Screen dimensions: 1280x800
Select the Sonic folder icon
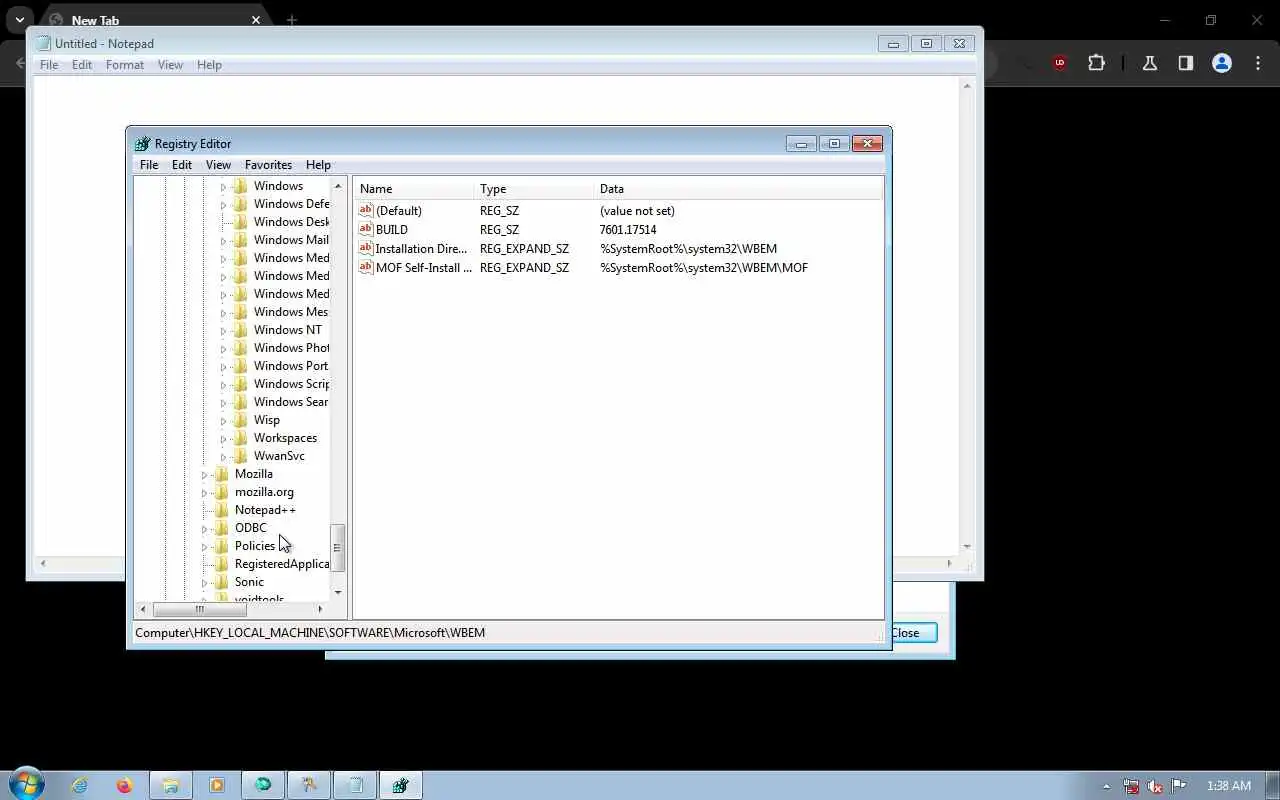(222, 582)
